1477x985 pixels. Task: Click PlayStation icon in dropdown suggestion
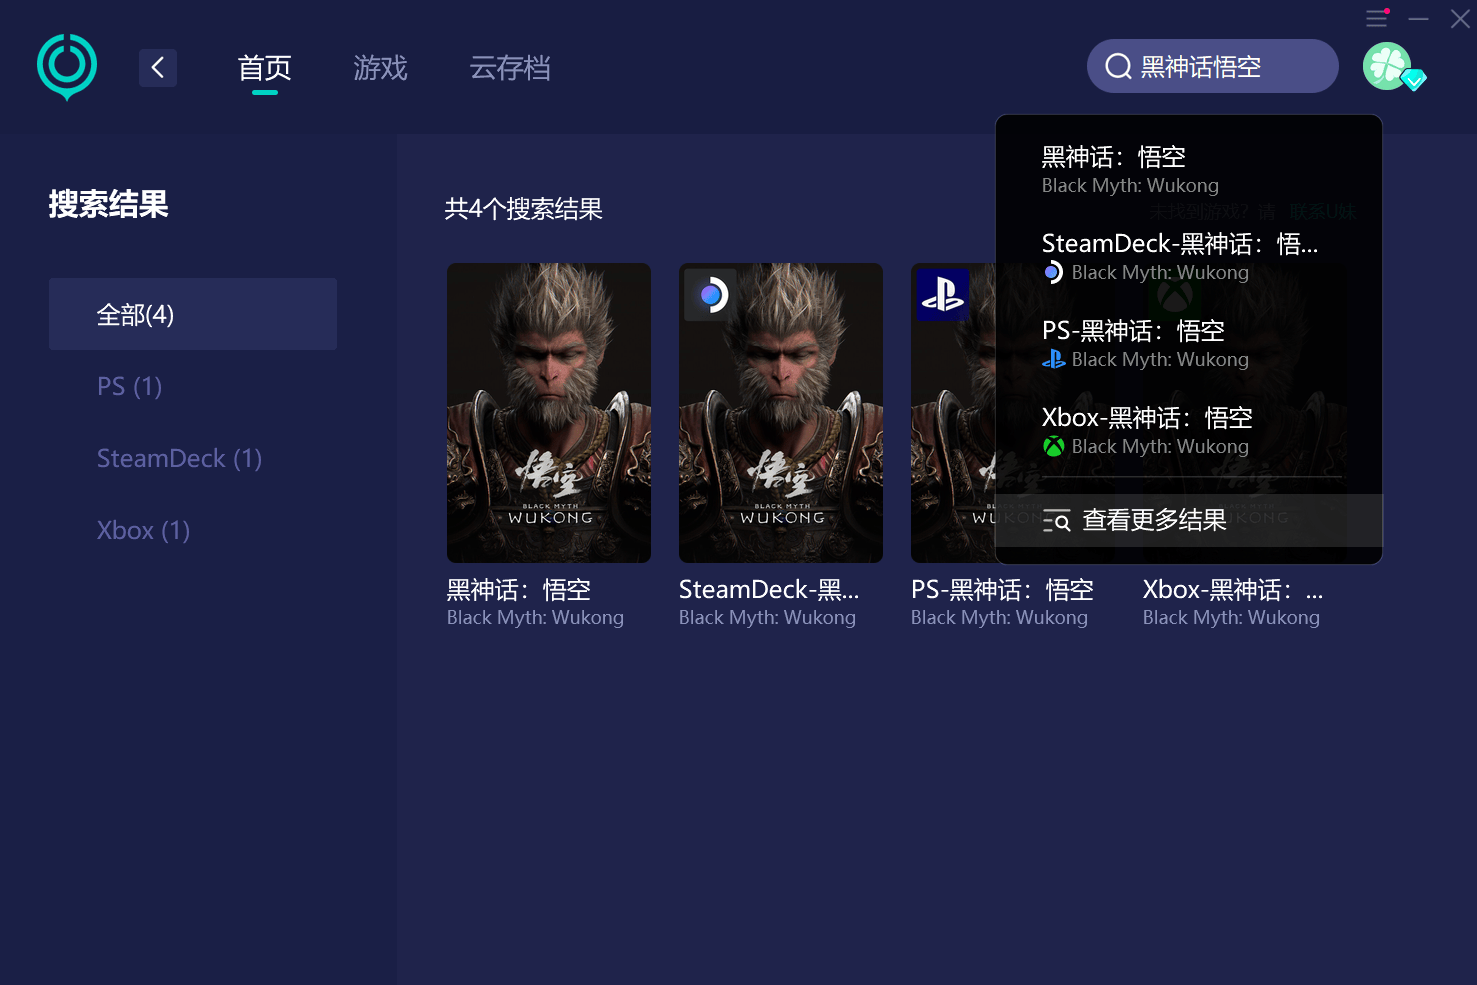[x=1053, y=359]
